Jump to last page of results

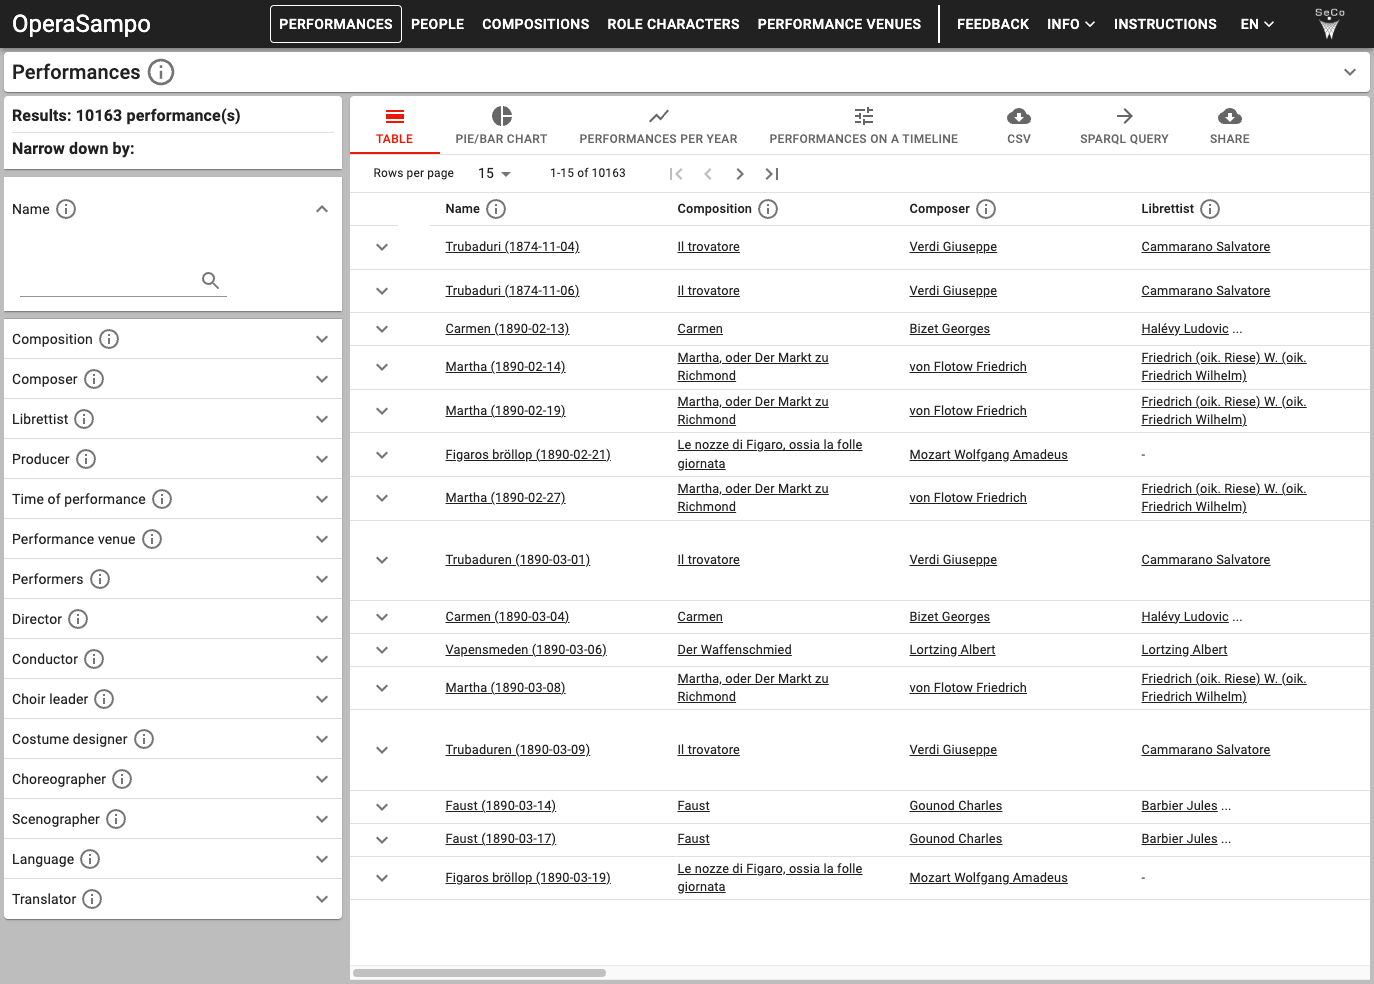pos(772,174)
